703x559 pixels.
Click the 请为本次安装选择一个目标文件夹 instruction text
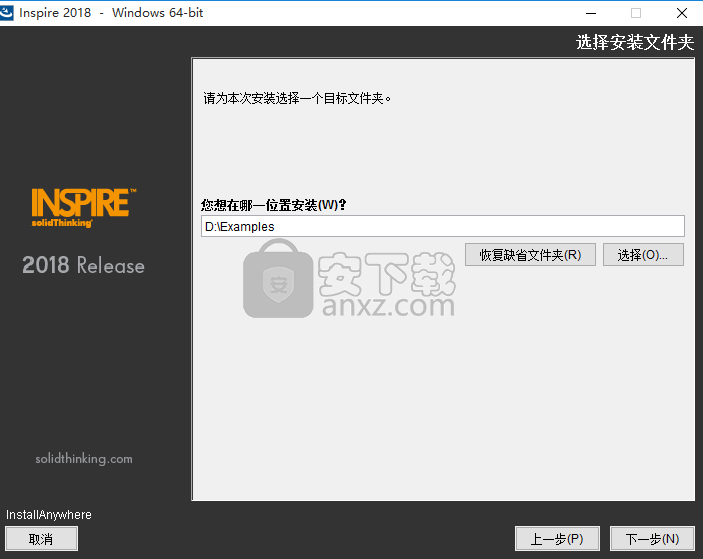pos(297,98)
